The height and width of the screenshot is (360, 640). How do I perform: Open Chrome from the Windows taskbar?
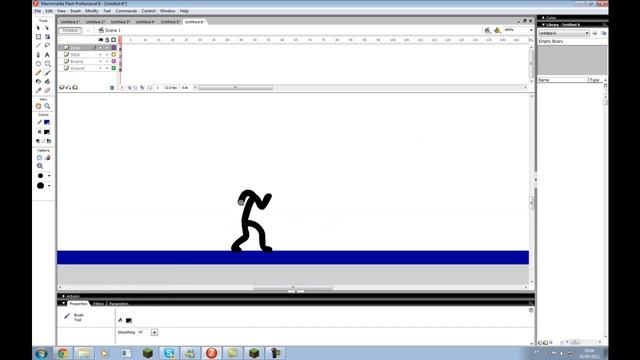[62, 353]
